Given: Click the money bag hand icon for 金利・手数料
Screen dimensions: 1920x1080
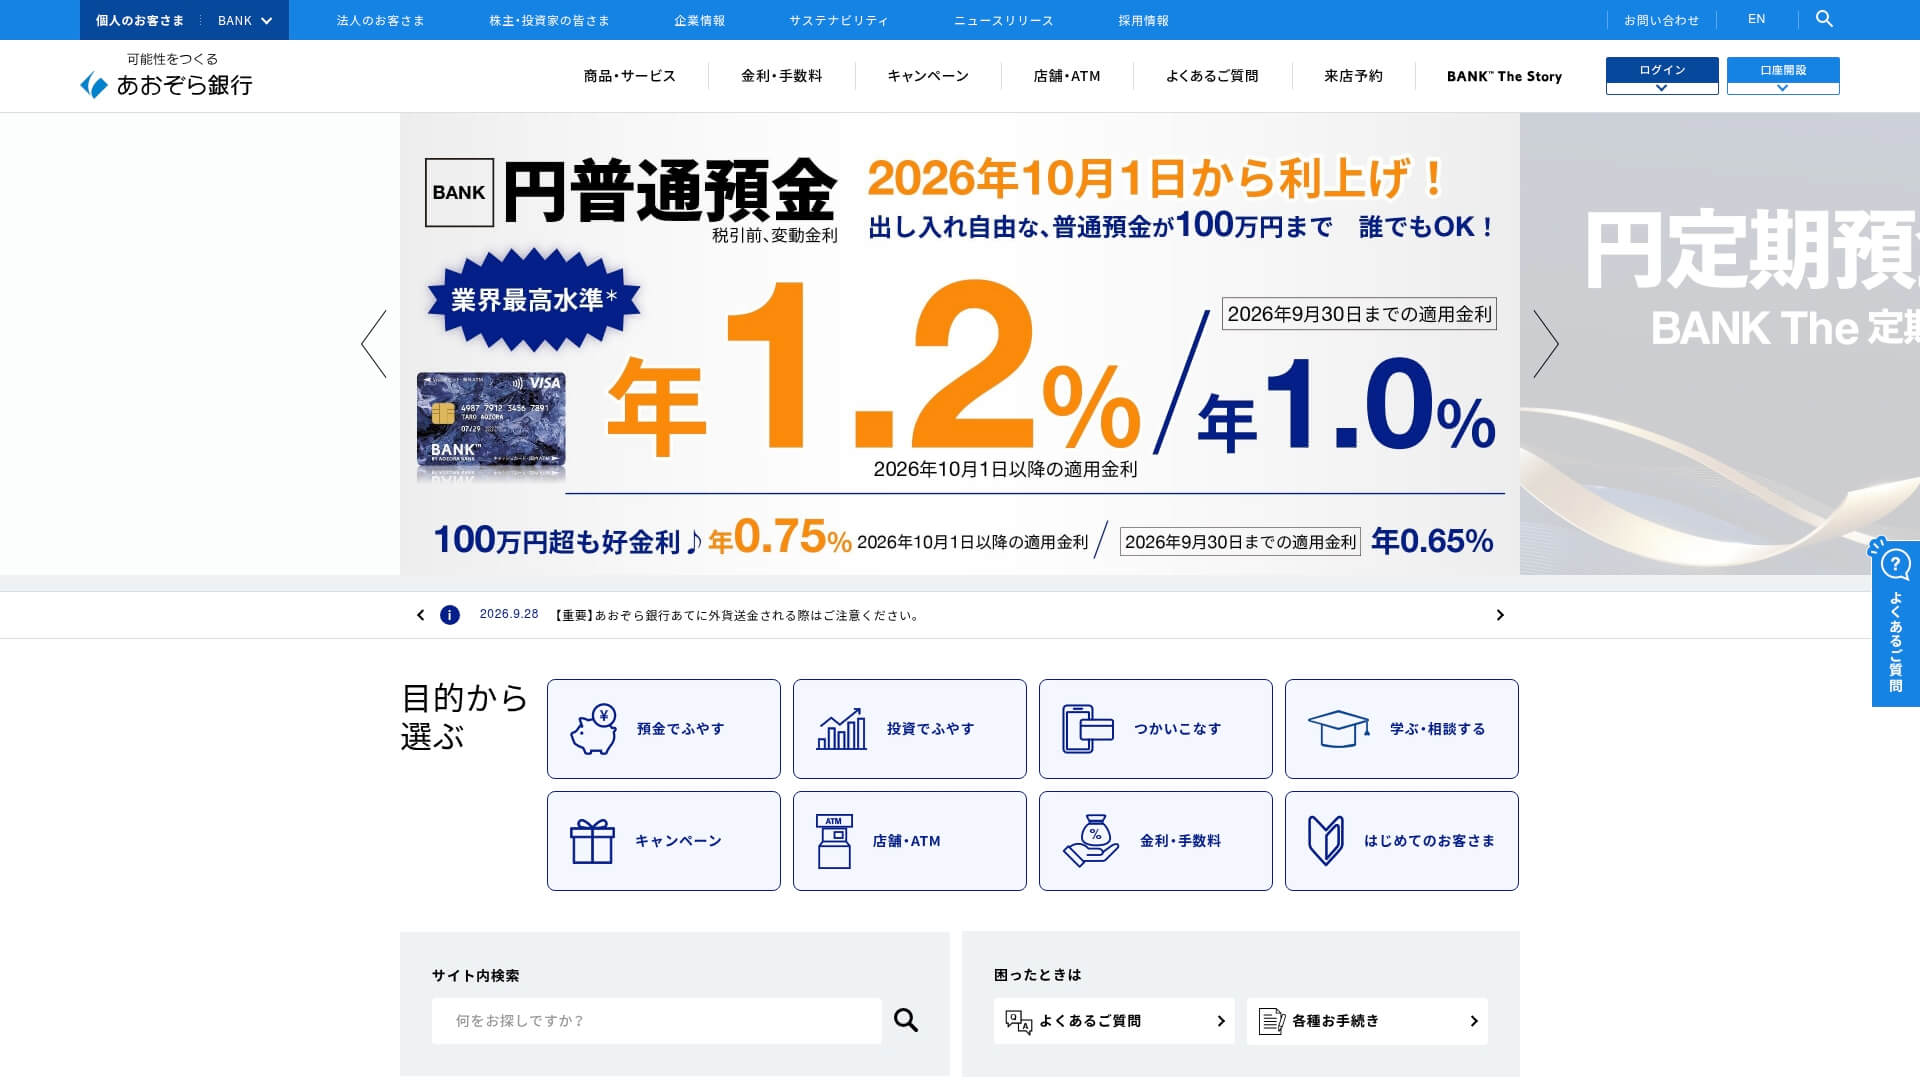Looking at the screenshot, I should pos(1091,841).
